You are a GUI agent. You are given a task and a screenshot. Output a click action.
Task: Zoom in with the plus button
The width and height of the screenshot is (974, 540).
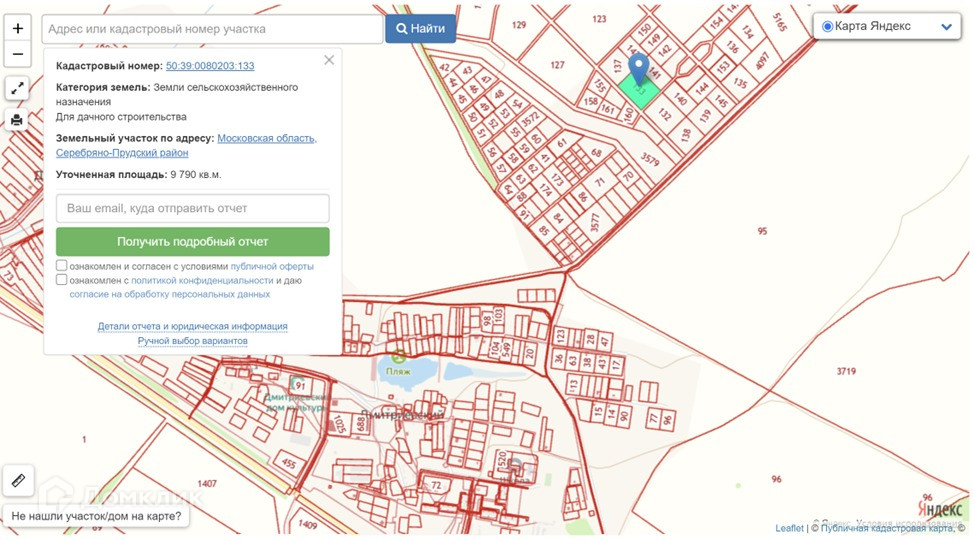pos(17,29)
